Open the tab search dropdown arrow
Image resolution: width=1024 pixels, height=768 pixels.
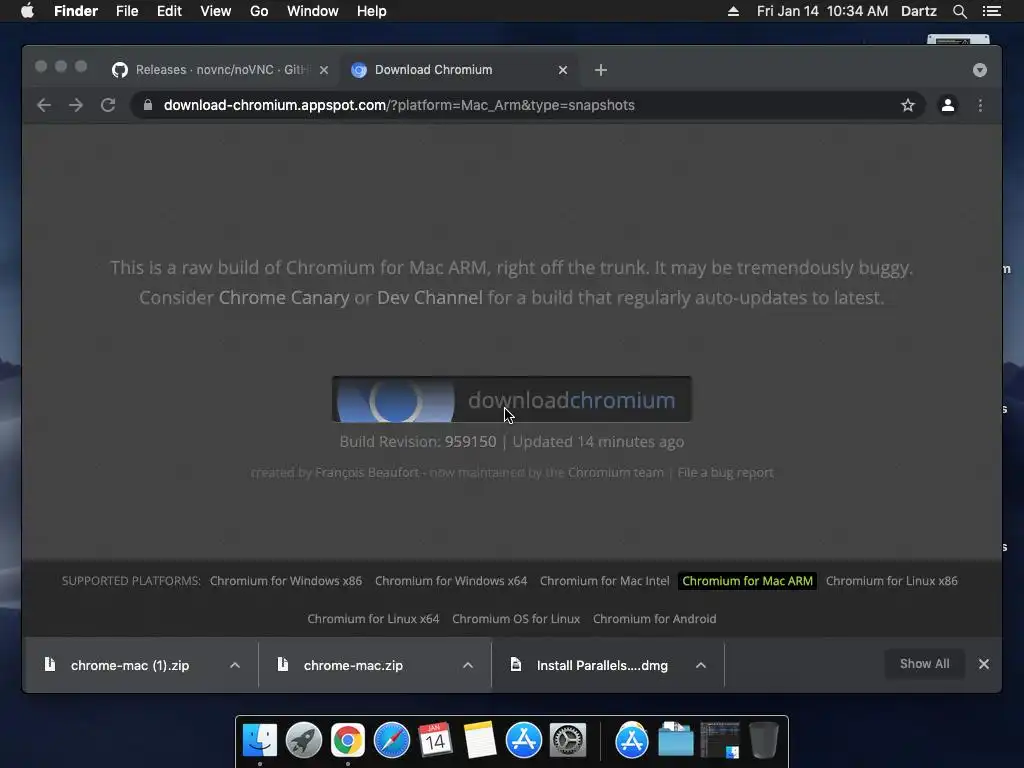pyautogui.click(x=980, y=70)
